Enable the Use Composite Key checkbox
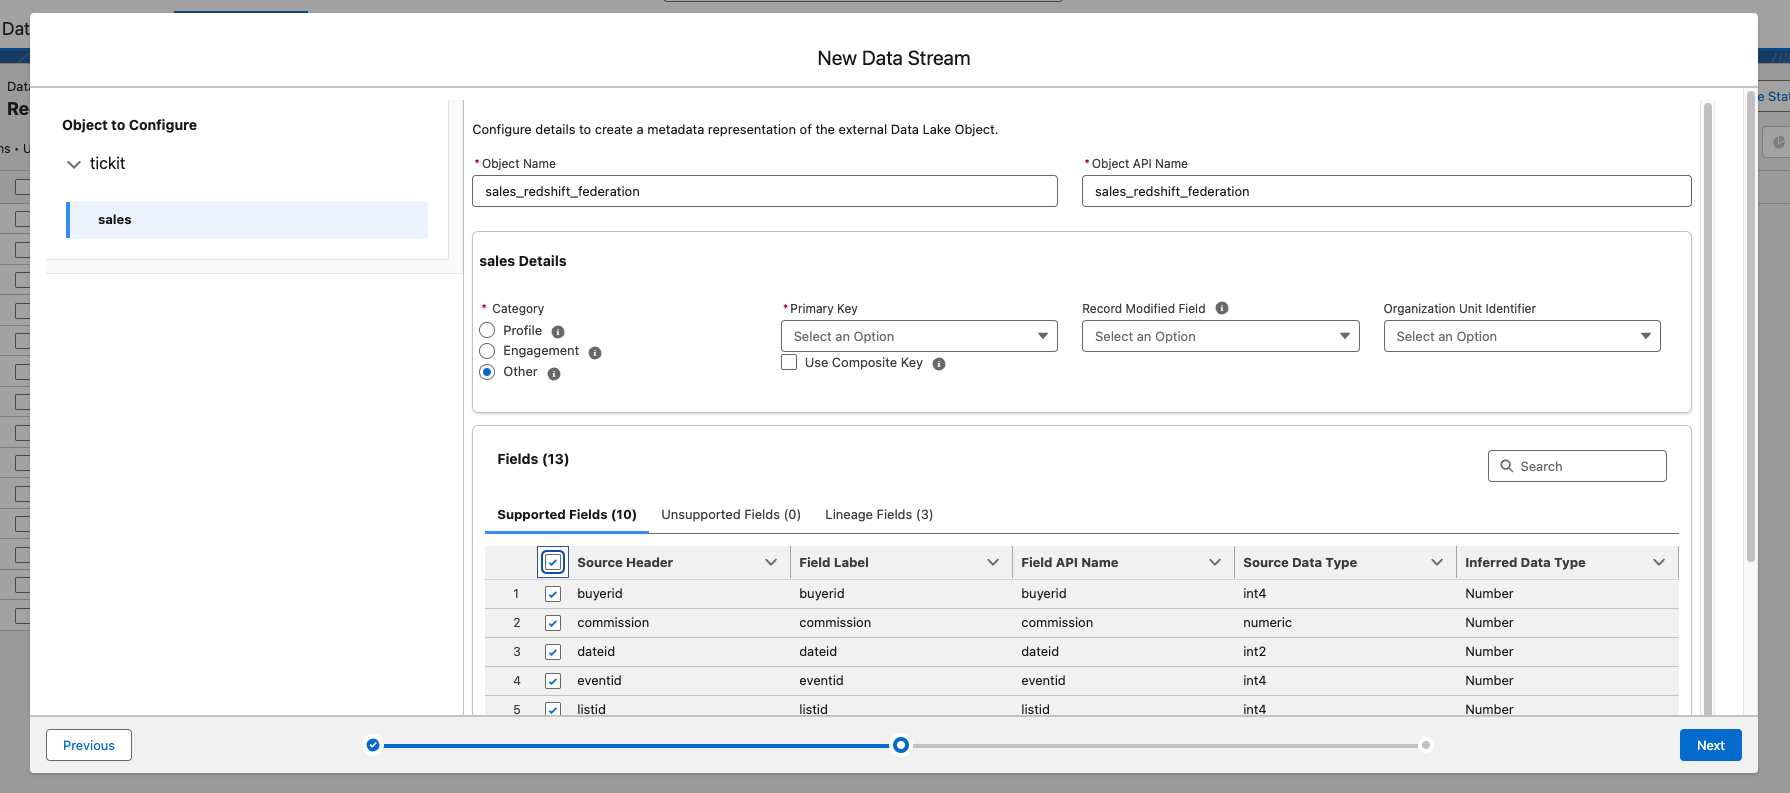Viewport: 1790px width, 793px height. tap(789, 362)
